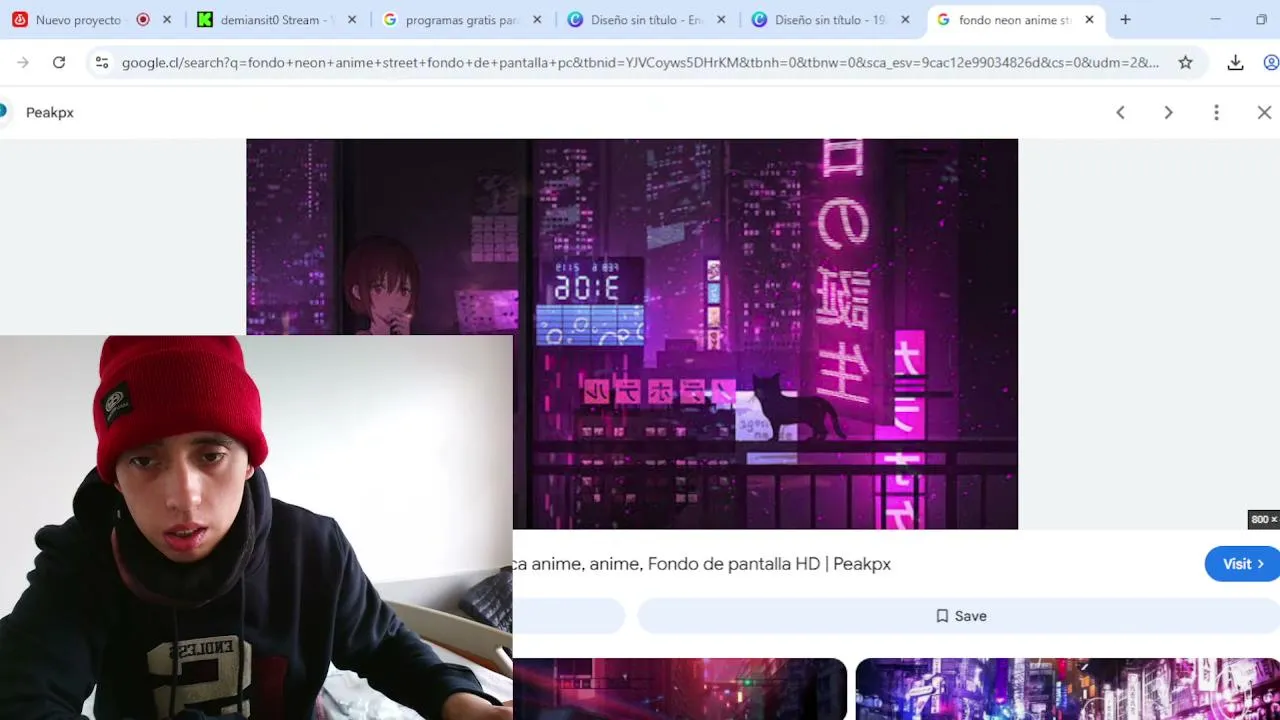1280x720 pixels.
Task: Close the Diseño sin título - En tab
Action: [x=721, y=20]
